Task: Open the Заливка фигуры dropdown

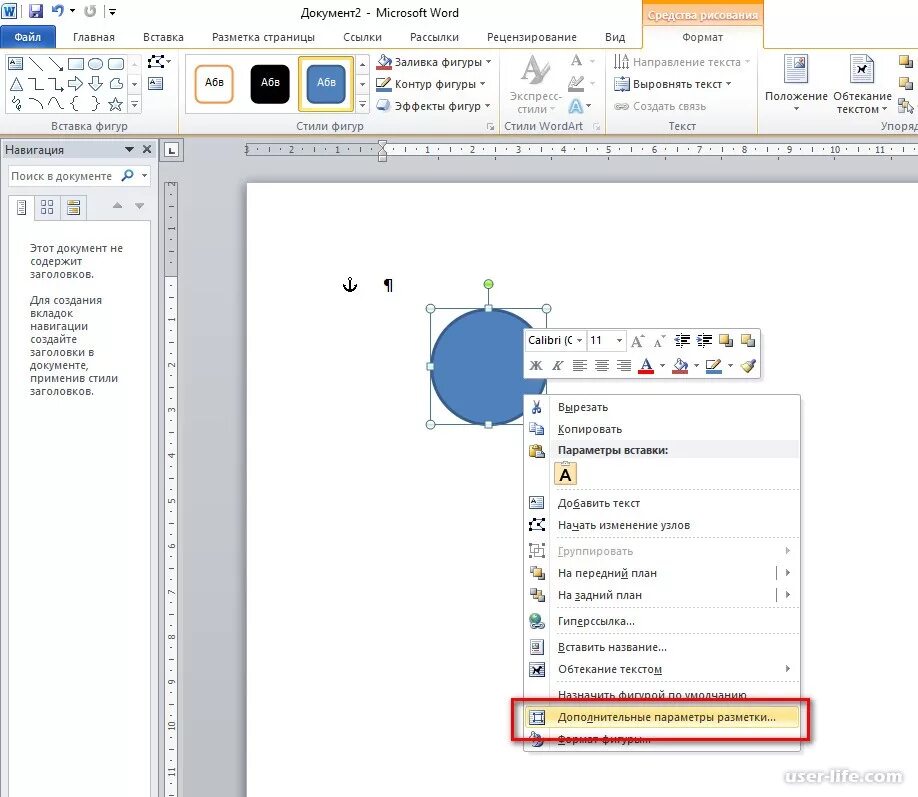Action: coord(434,62)
